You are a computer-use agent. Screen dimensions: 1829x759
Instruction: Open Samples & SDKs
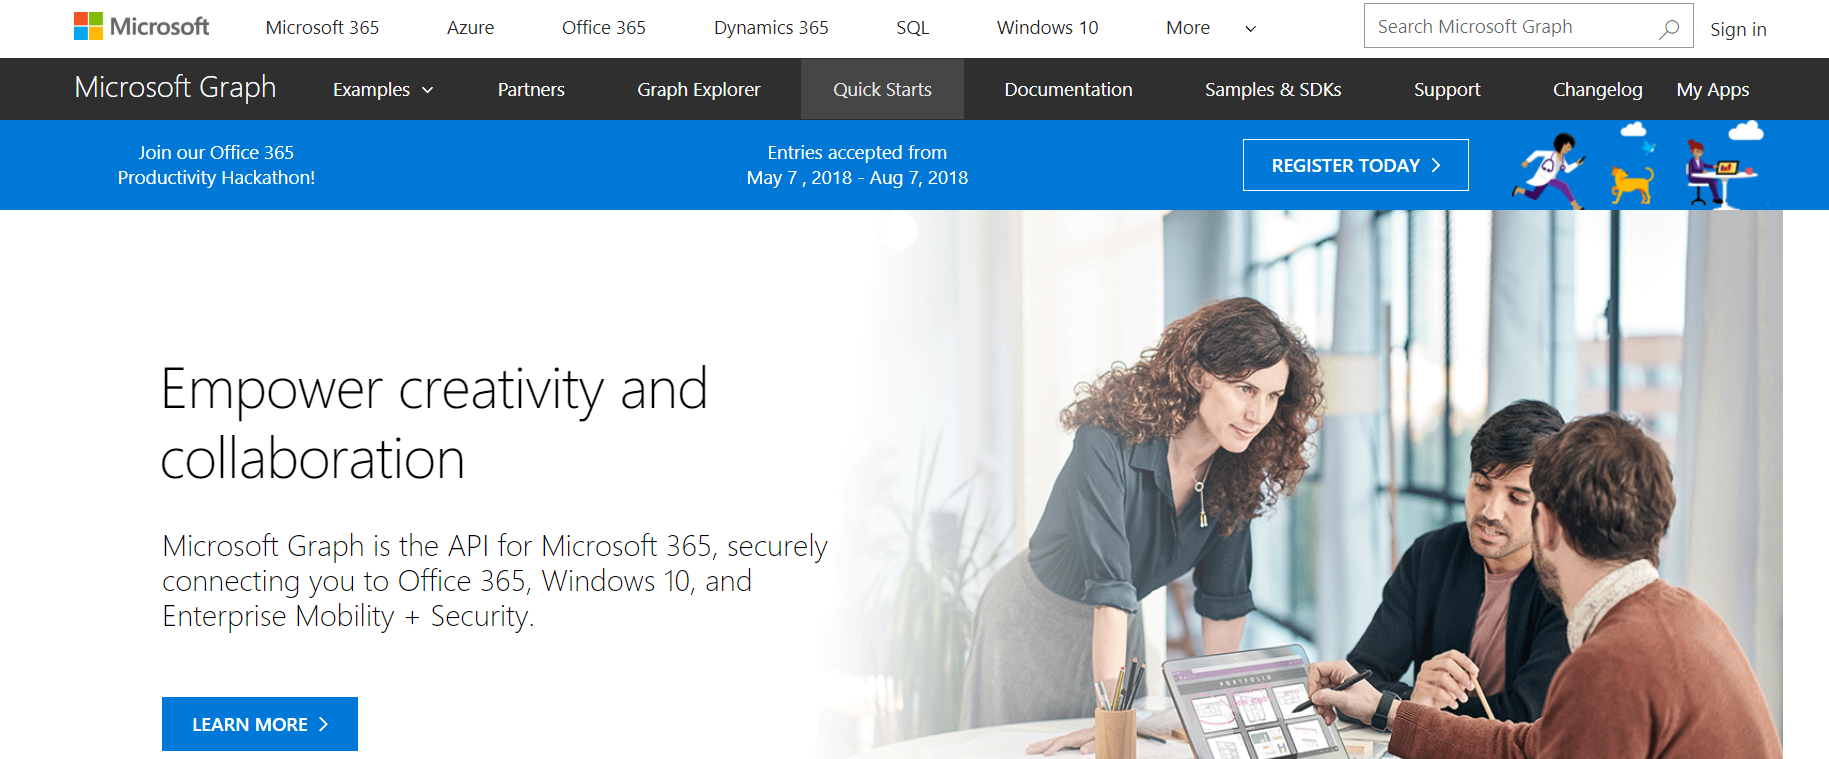coord(1273,90)
